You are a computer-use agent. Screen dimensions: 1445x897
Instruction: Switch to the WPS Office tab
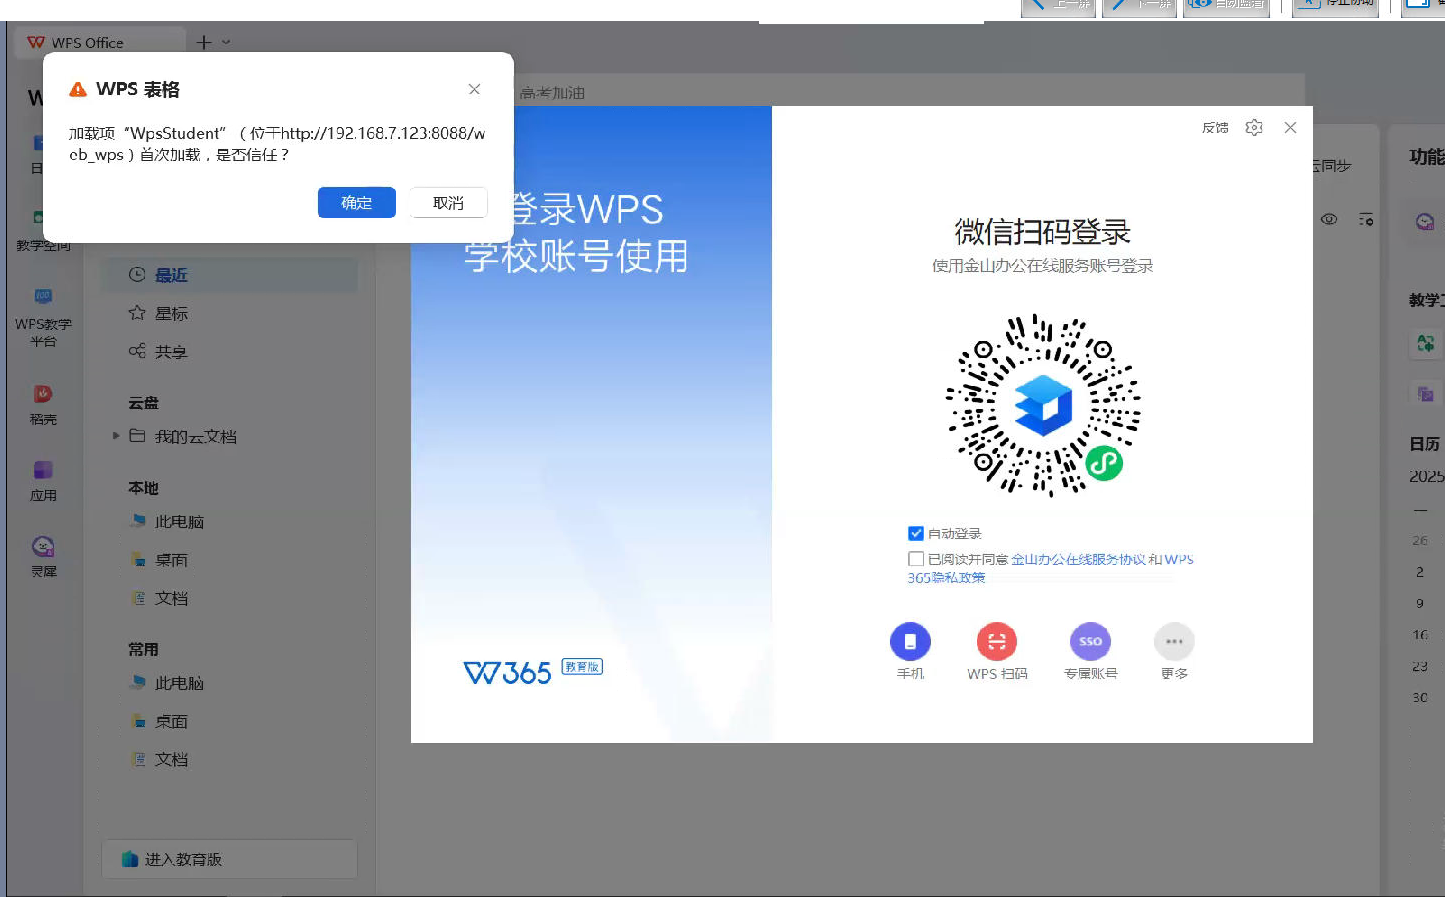[x=100, y=42]
